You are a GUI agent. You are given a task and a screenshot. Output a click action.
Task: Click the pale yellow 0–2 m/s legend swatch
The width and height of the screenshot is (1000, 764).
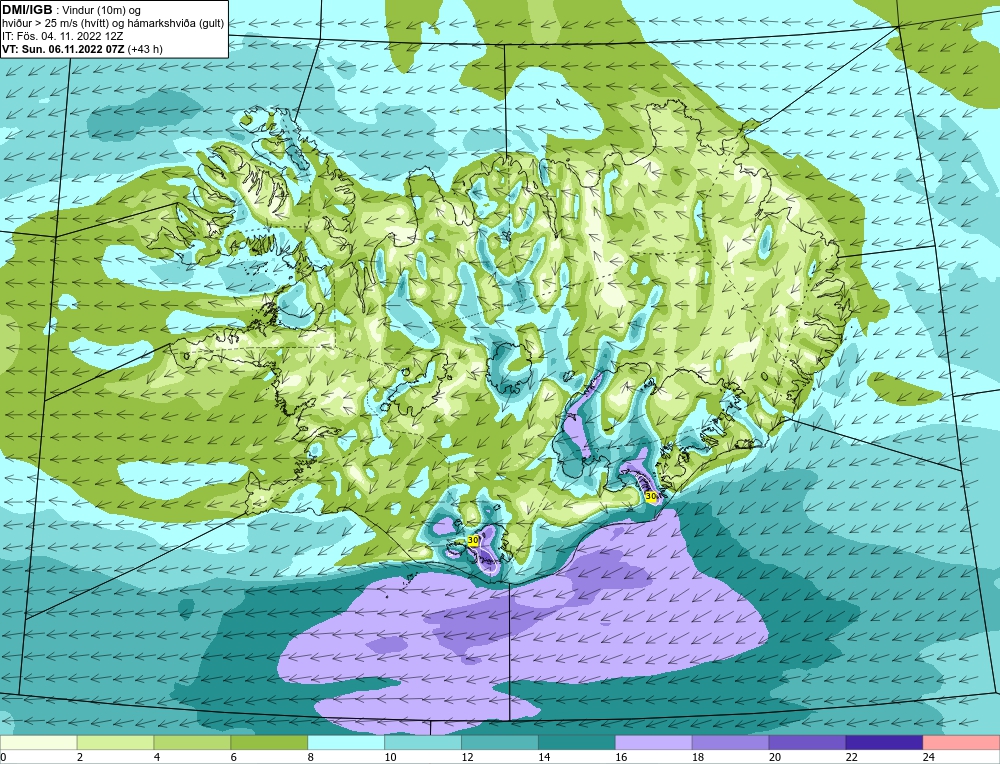tap(38, 743)
